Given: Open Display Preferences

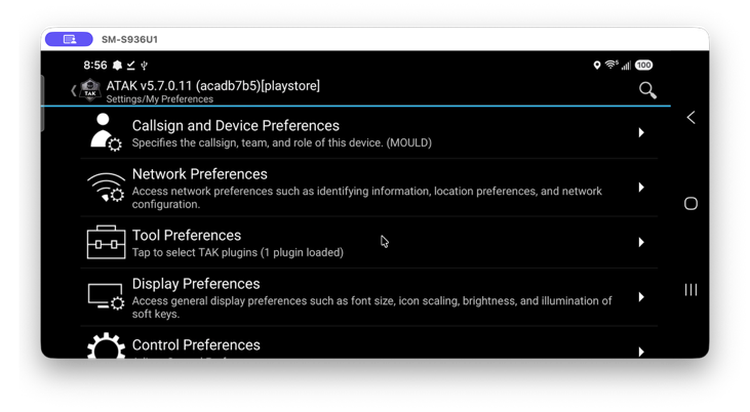Looking at the screenshot, I should [x=369, y=297].
